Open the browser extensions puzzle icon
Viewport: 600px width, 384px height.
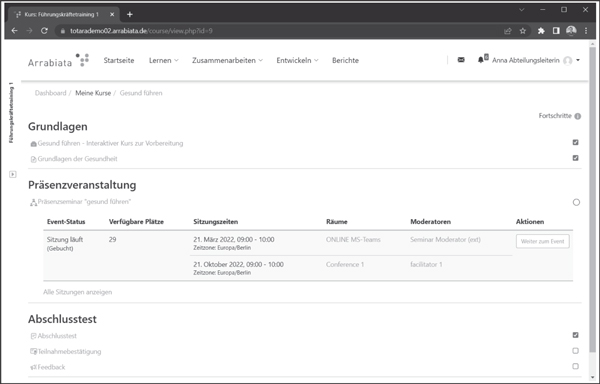pos(541,31)
